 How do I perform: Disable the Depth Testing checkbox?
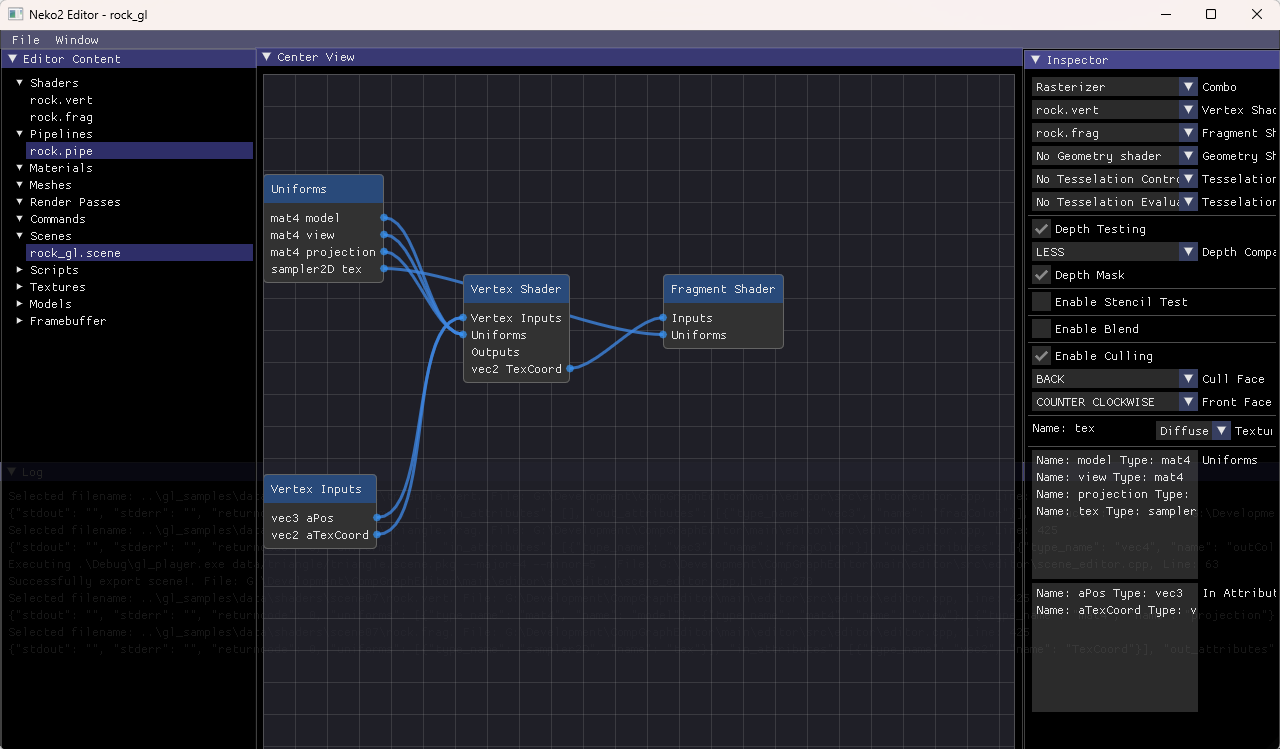[x=1042, y=229]
